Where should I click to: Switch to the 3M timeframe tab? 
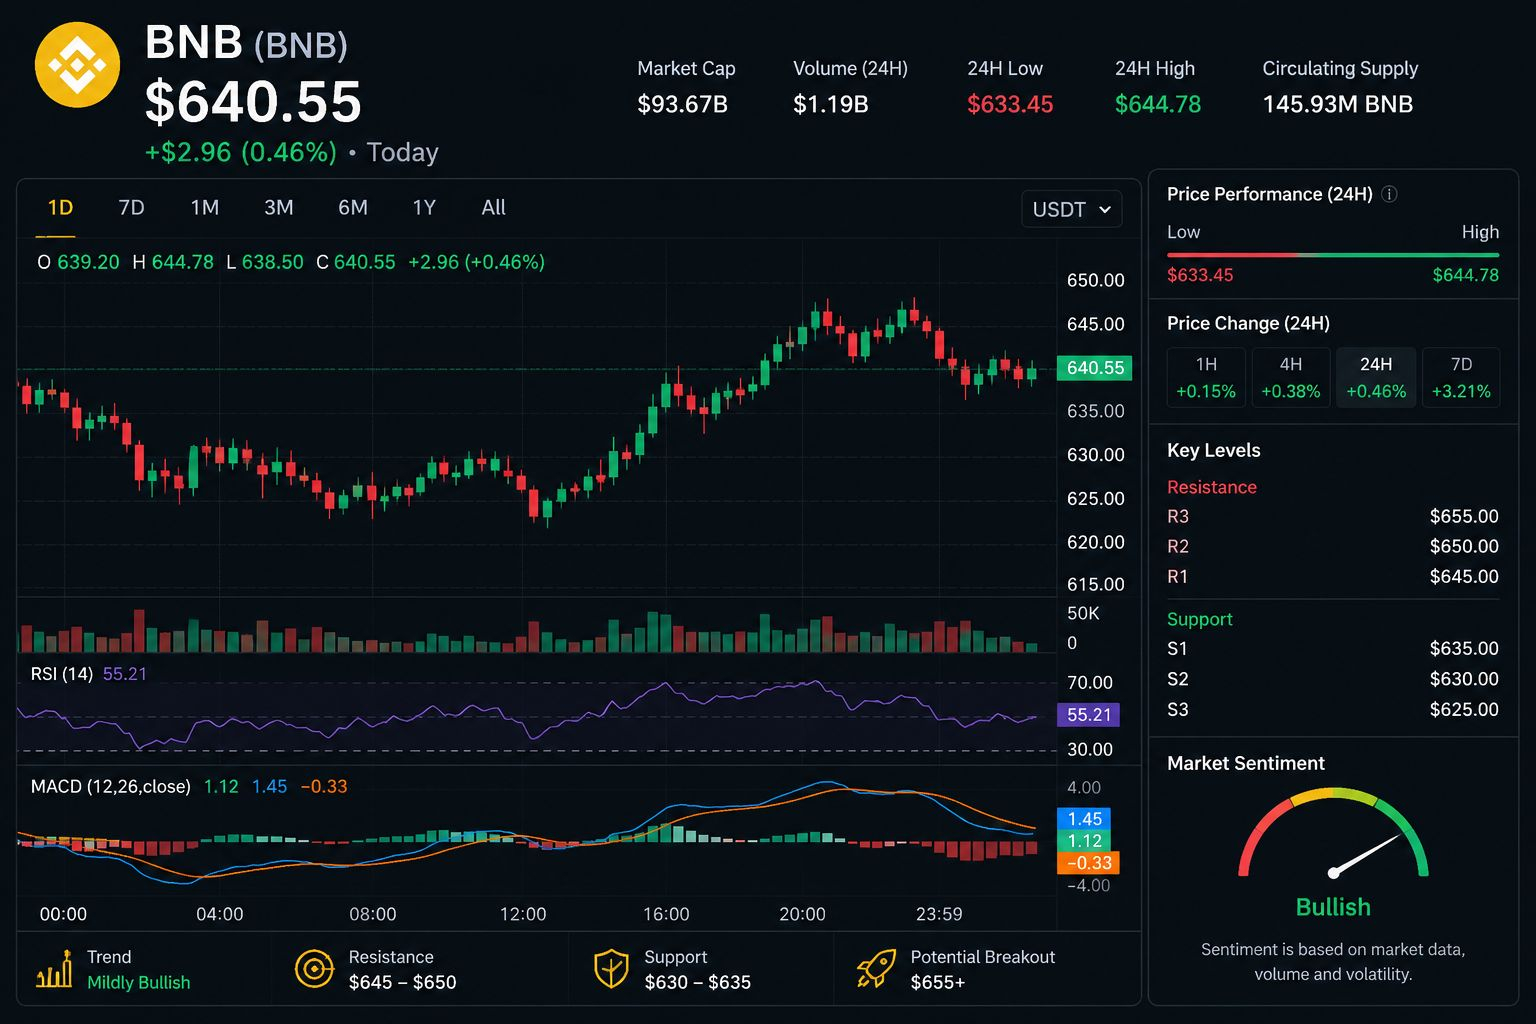278,208
